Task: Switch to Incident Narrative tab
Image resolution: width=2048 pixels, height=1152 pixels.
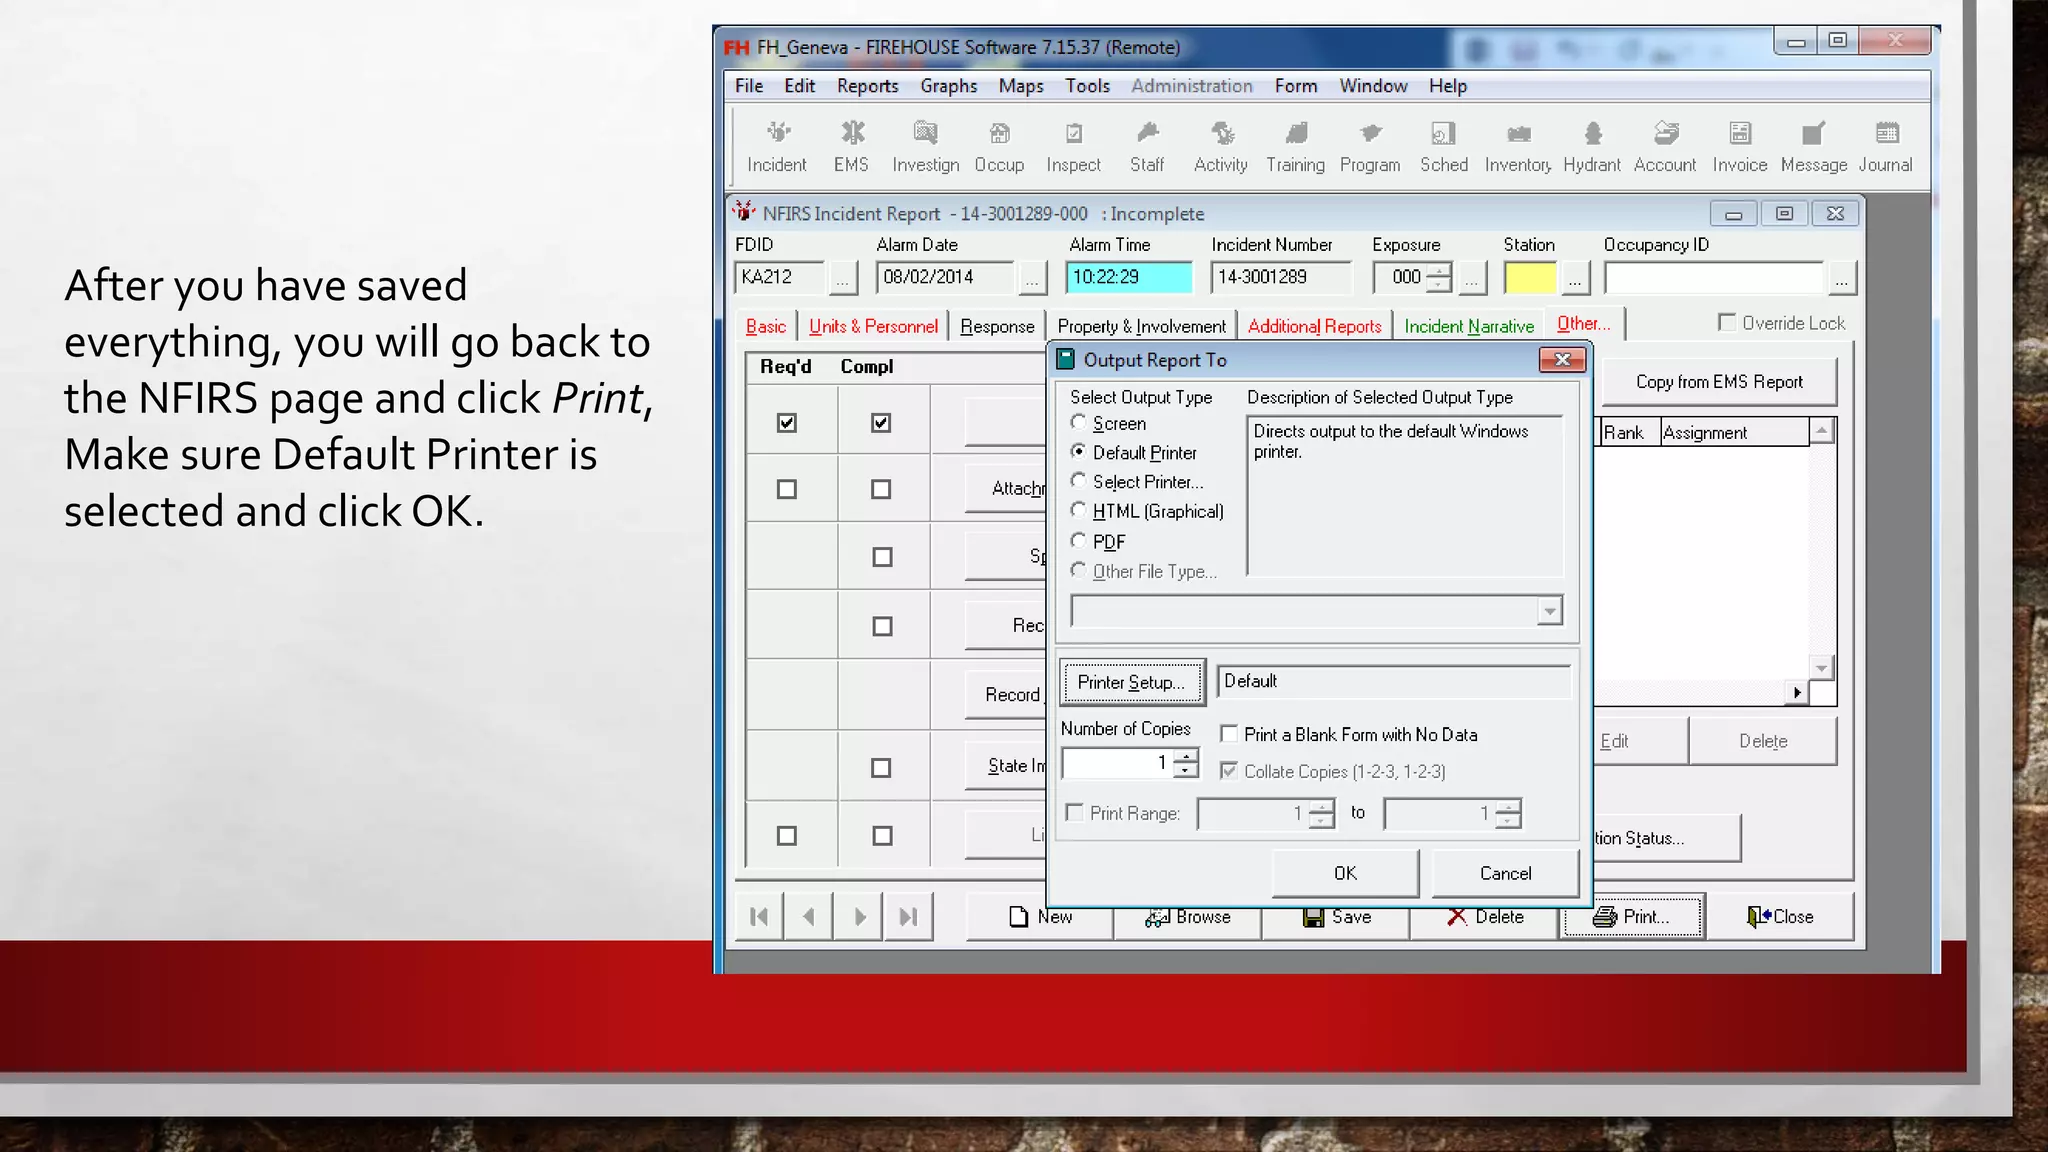Action: [x=1468, y=326]
